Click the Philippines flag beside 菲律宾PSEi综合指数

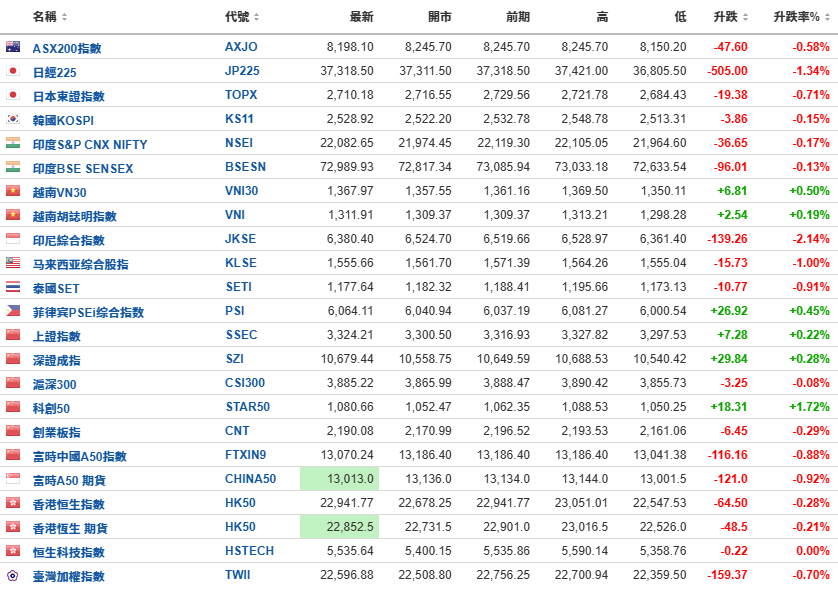click(13, 311)
